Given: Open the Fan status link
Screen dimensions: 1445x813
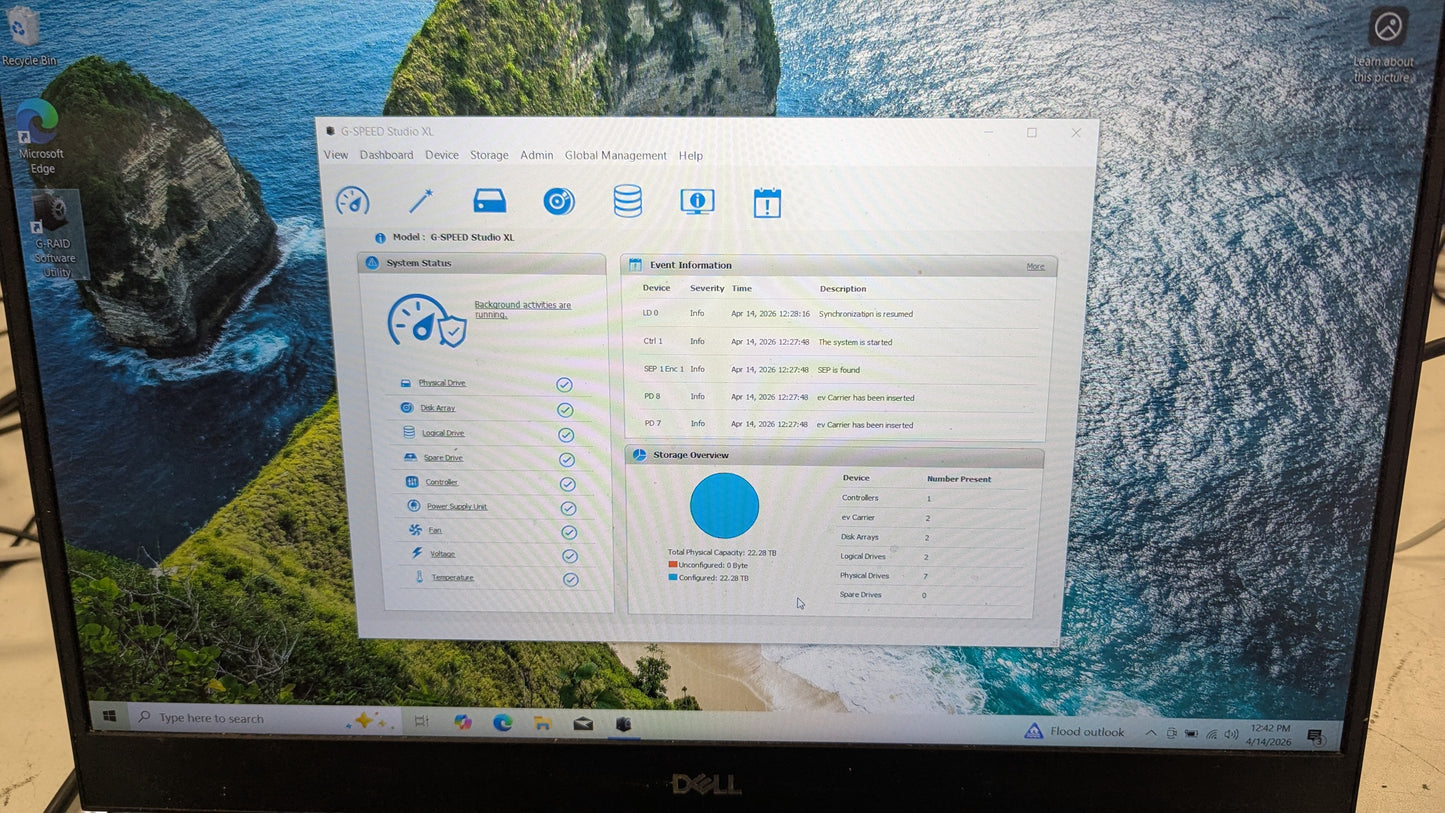Looking at the screenshot, I should point(435,530).
